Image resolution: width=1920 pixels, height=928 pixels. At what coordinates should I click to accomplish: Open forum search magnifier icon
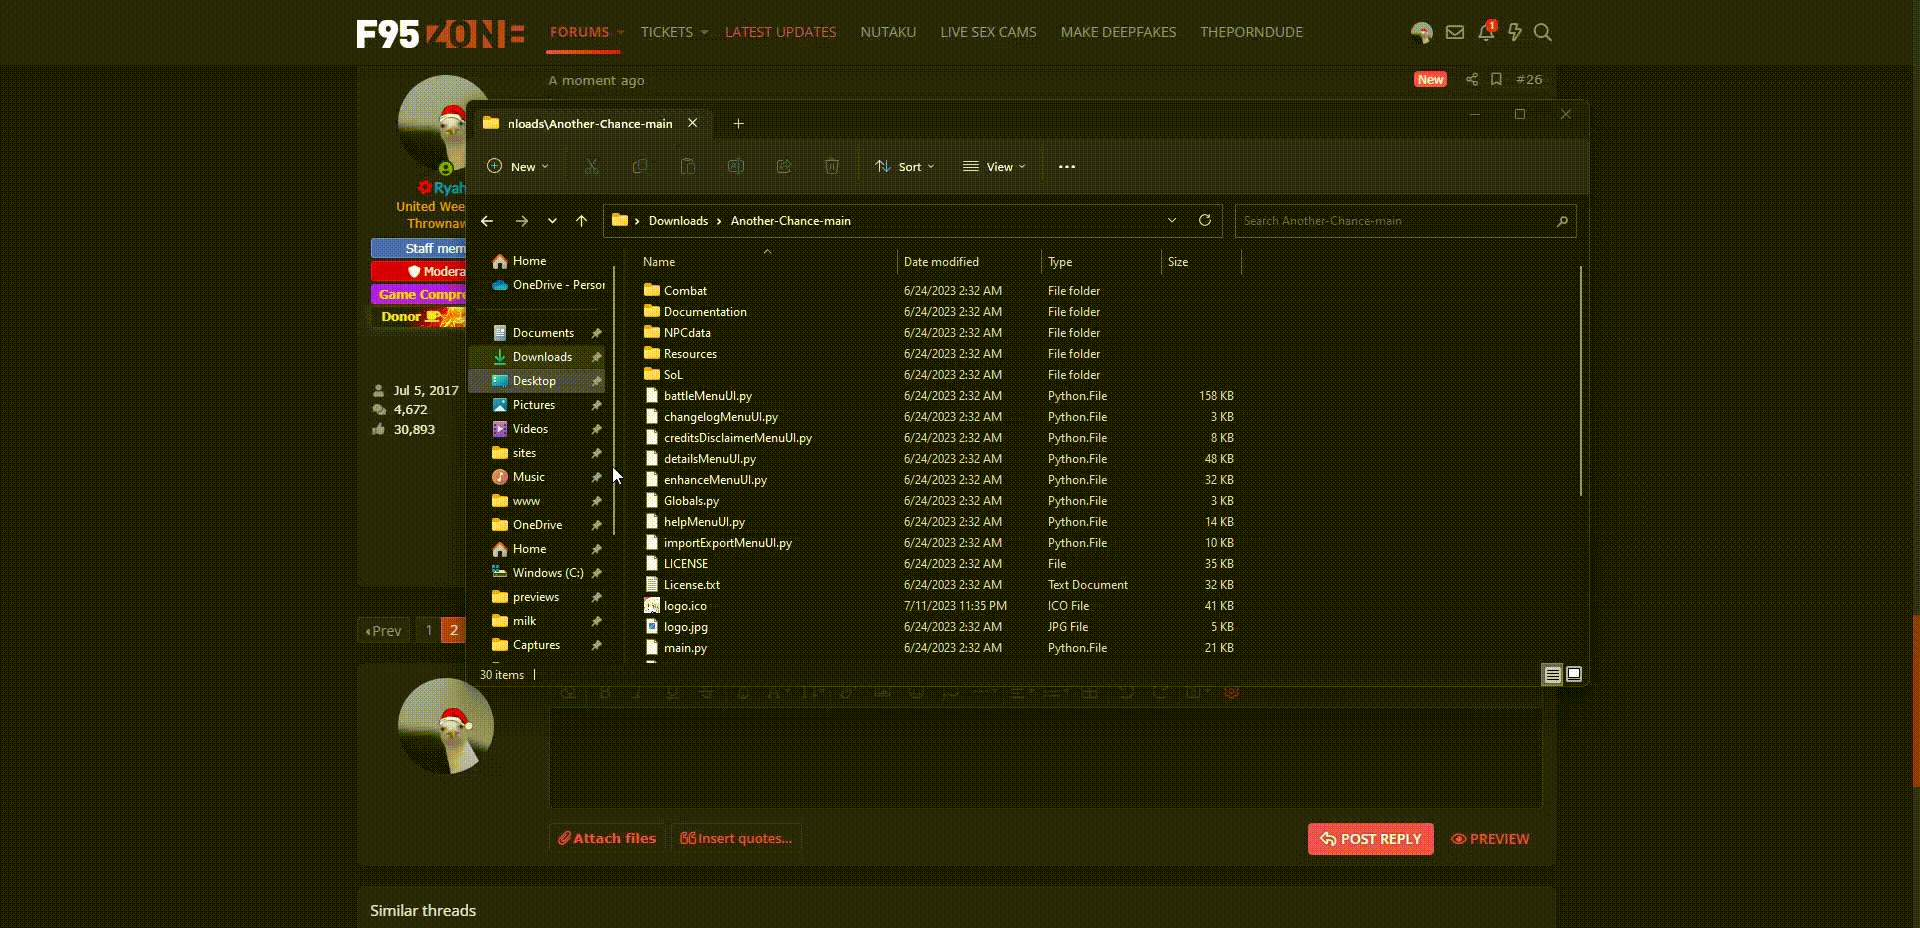point(1543,33)
